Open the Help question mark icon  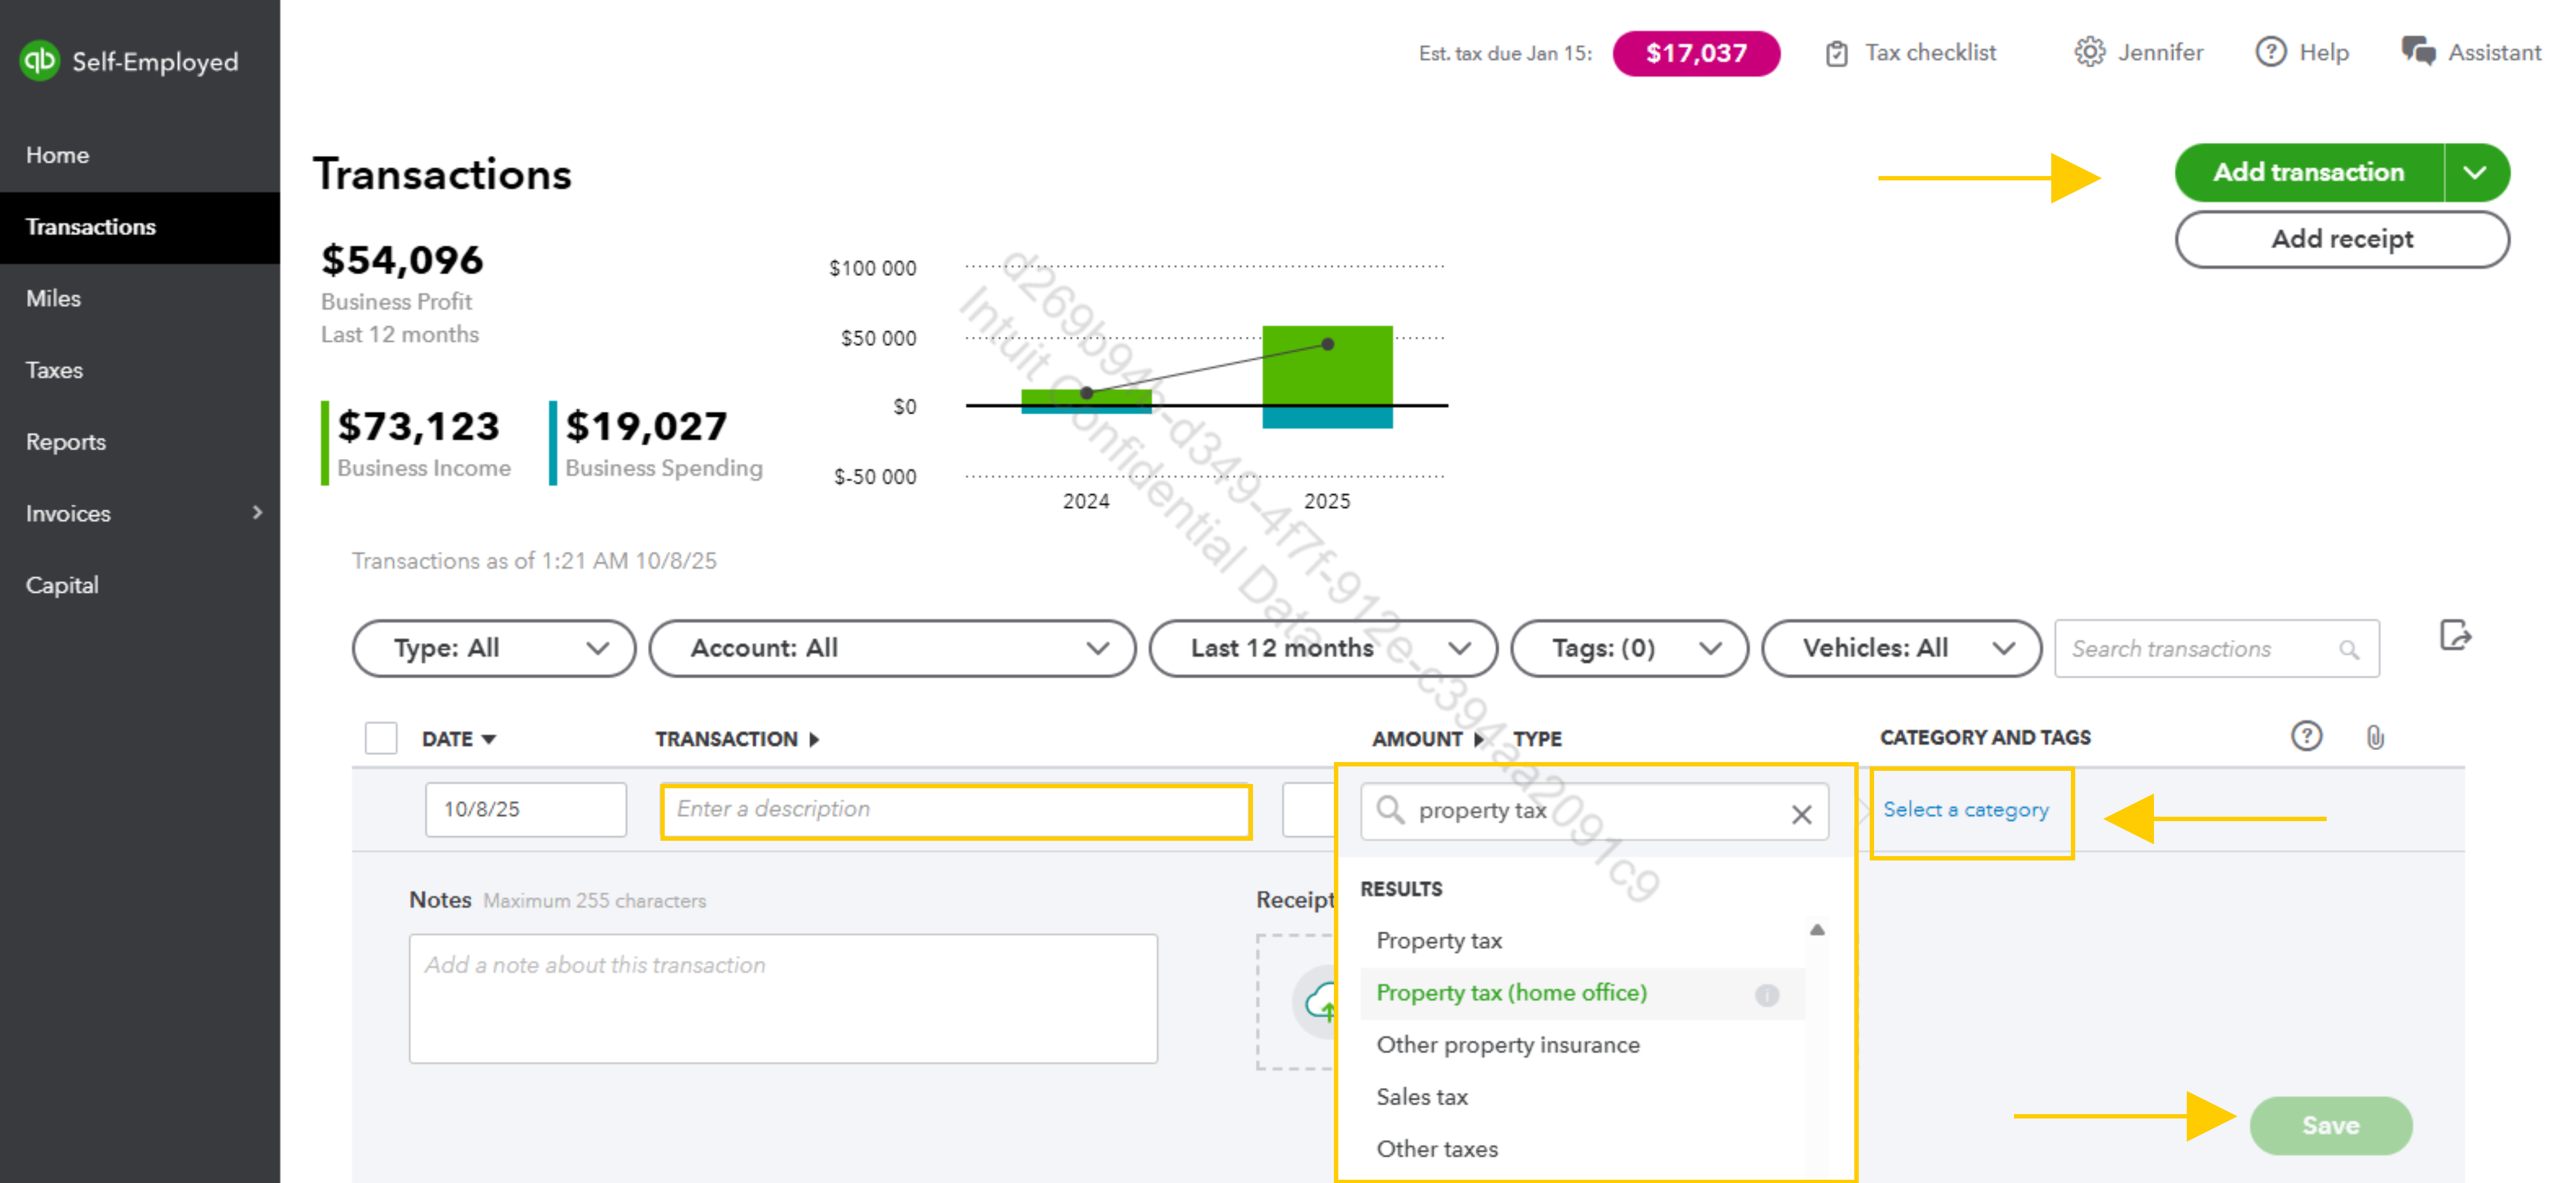2270,52
